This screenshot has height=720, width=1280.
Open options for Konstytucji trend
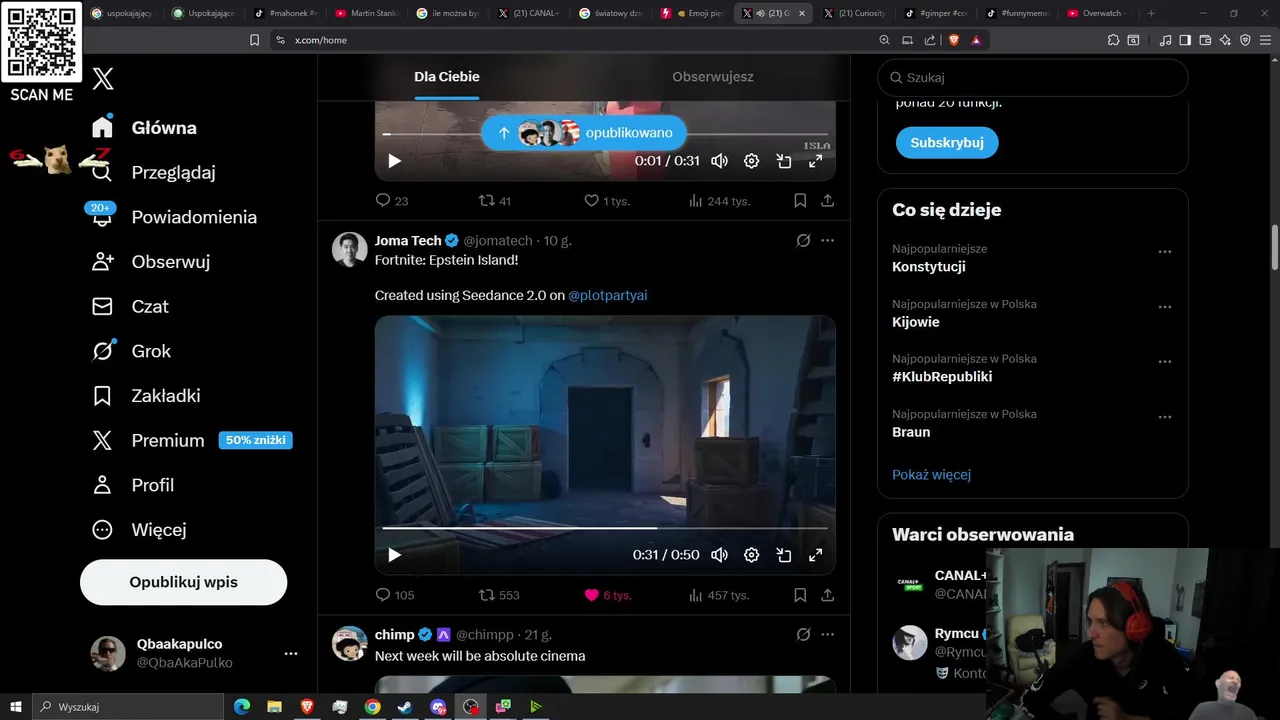1164,252
